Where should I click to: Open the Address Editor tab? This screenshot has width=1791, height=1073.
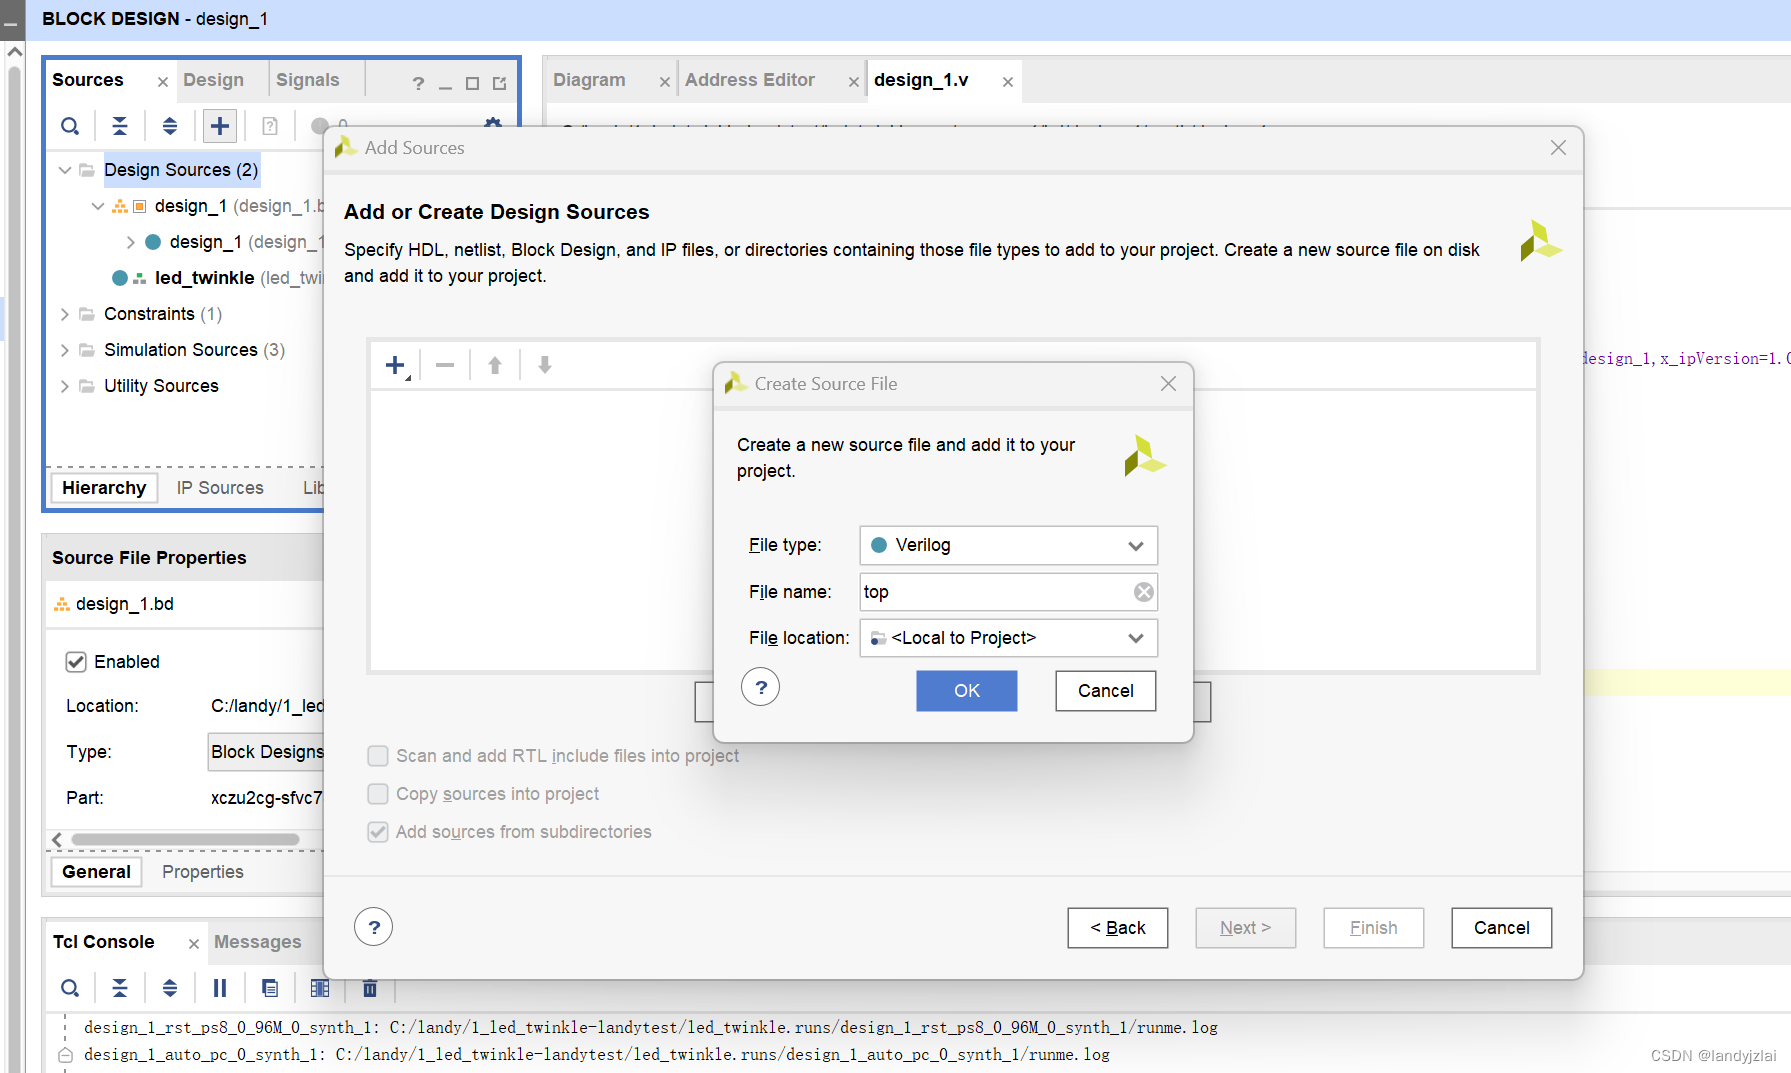click(x=750, y=80)
